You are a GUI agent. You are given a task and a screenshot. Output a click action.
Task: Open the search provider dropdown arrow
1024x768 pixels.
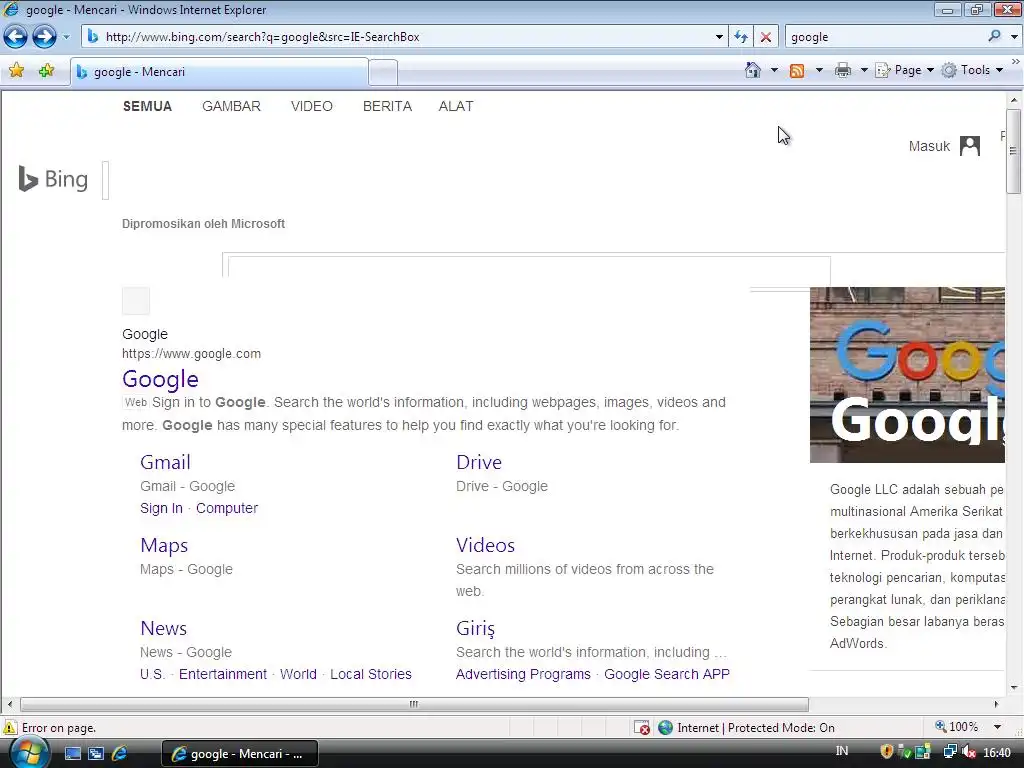(1014, 37)
